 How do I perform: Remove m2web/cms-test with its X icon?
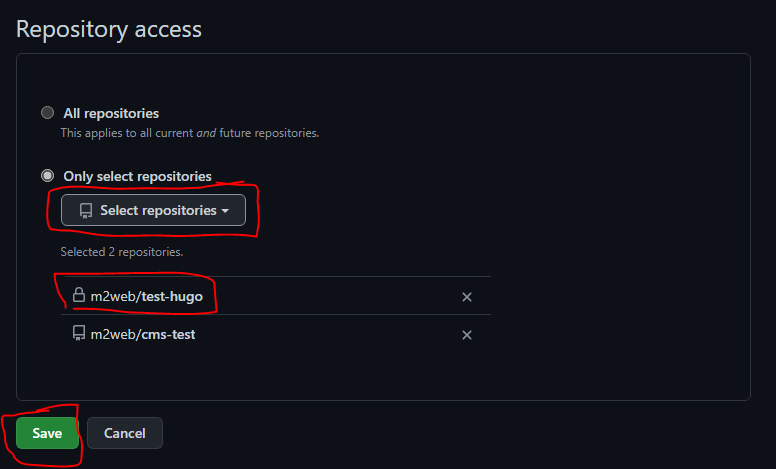click(467, 335)
